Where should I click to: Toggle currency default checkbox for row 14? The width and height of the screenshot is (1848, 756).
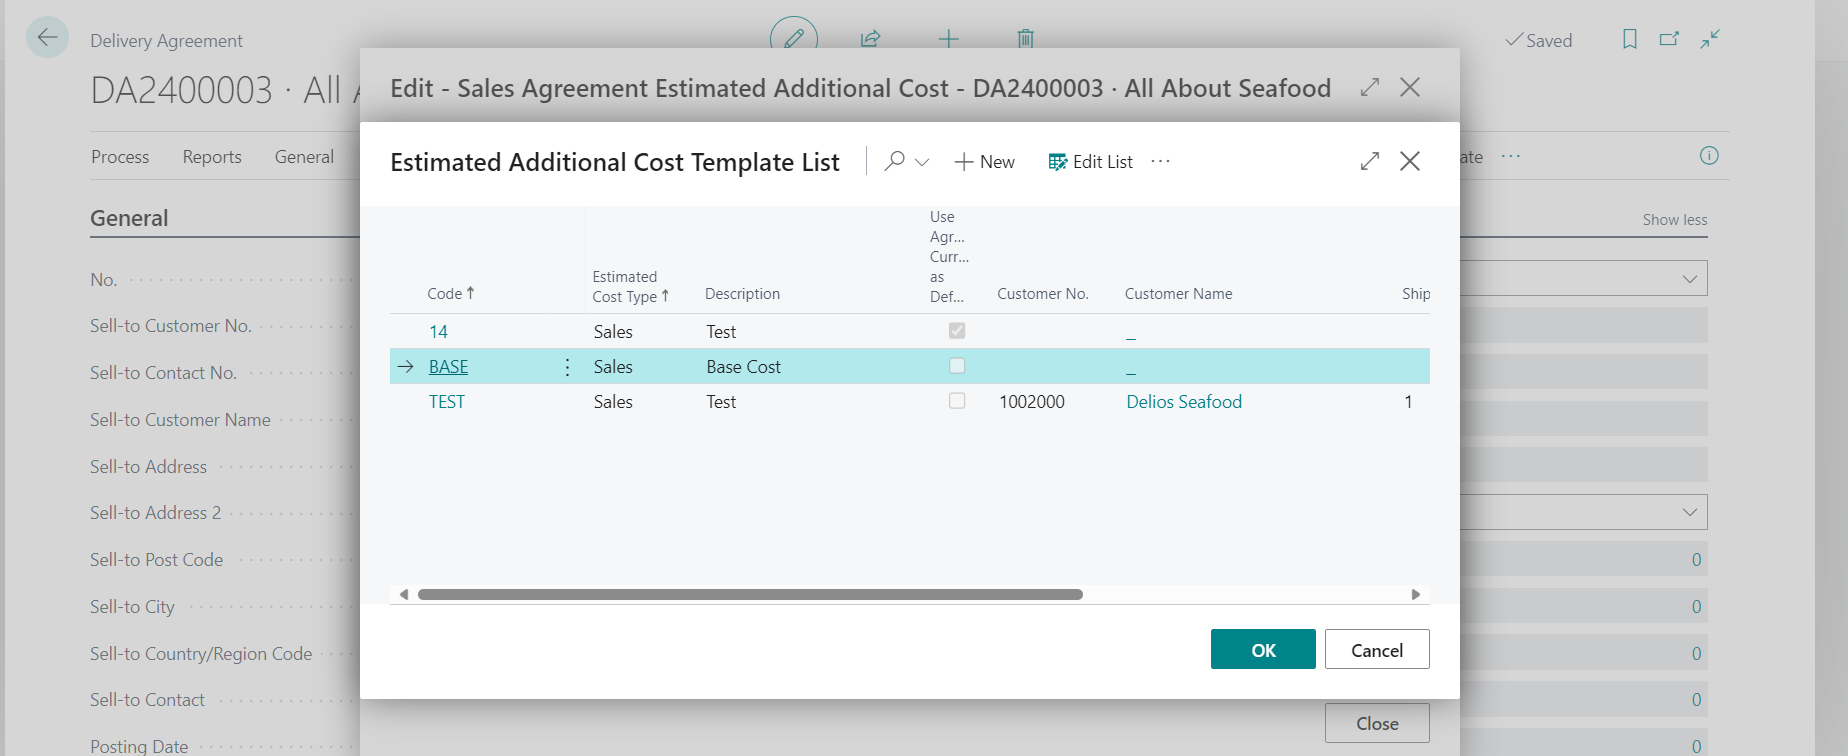pyautogui.click(x=957, y=331)
